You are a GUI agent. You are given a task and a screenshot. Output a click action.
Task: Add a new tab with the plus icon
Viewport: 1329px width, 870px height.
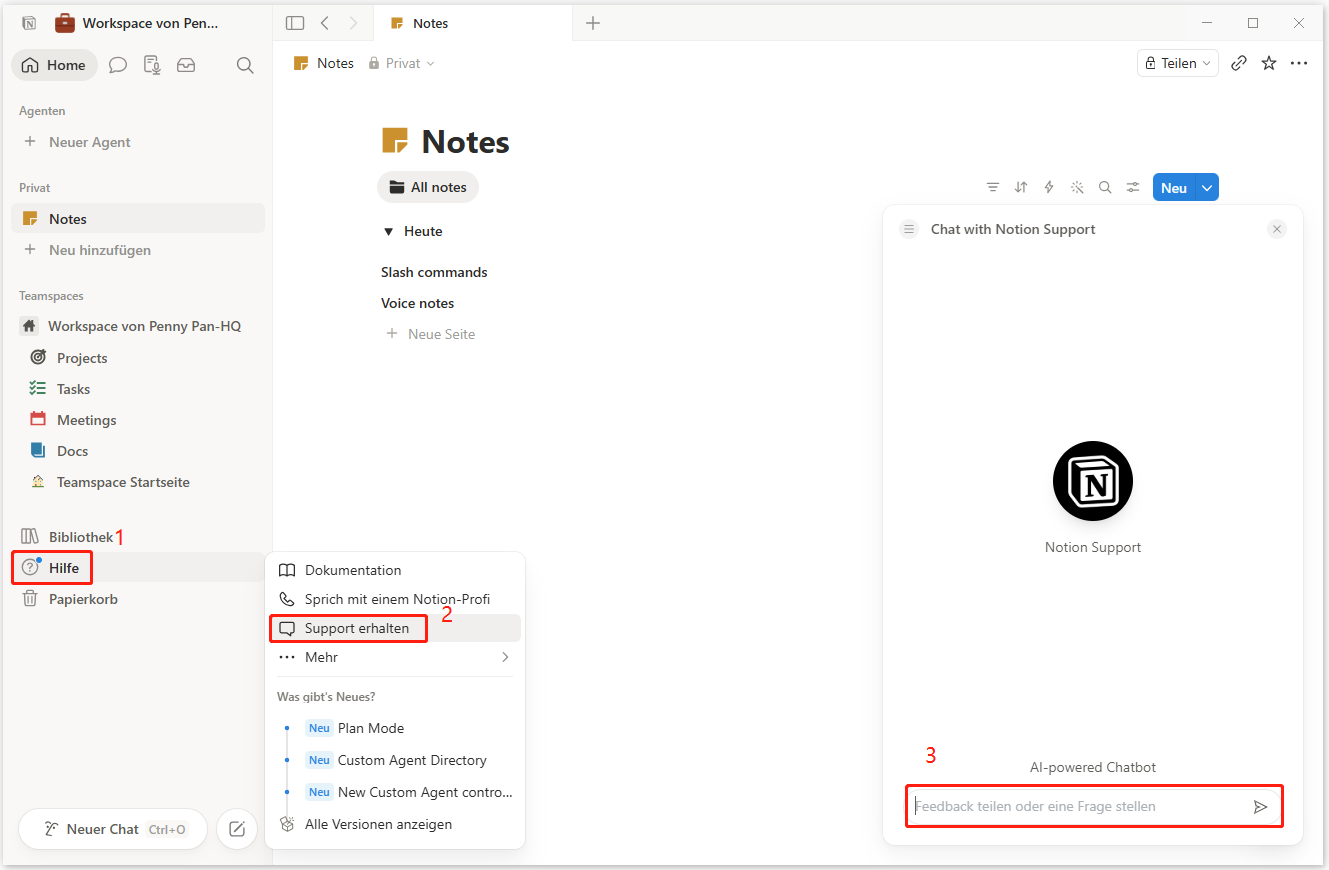click(593, 23)
